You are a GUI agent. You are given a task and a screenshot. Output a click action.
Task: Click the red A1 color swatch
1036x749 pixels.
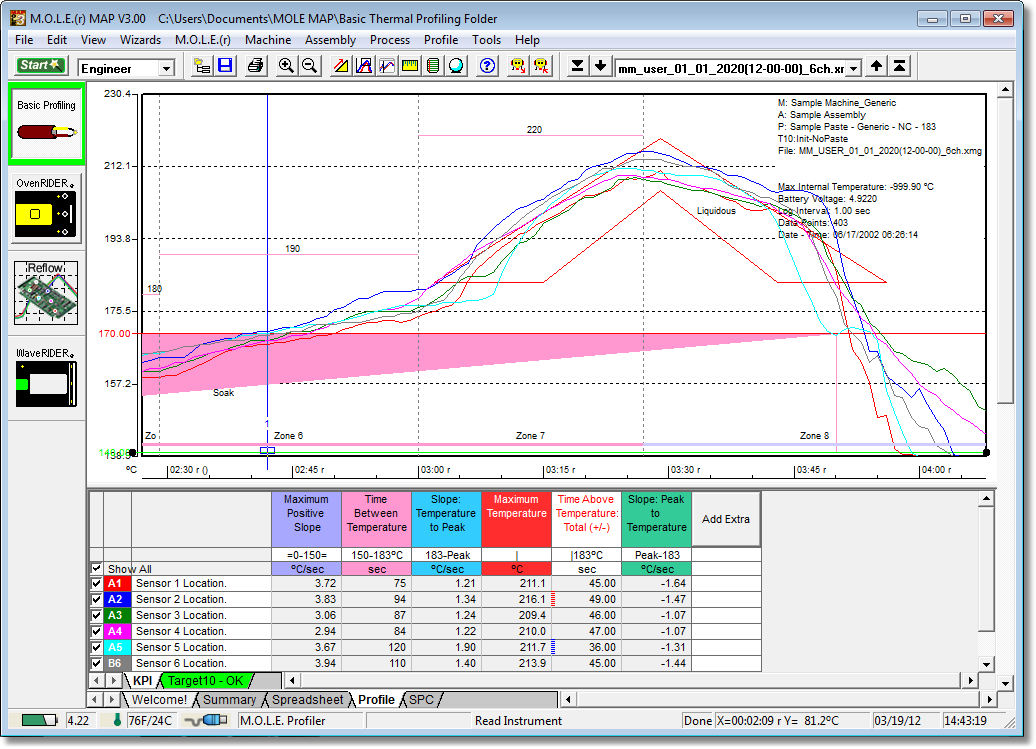pyautogui.click(x=116, y=583)
